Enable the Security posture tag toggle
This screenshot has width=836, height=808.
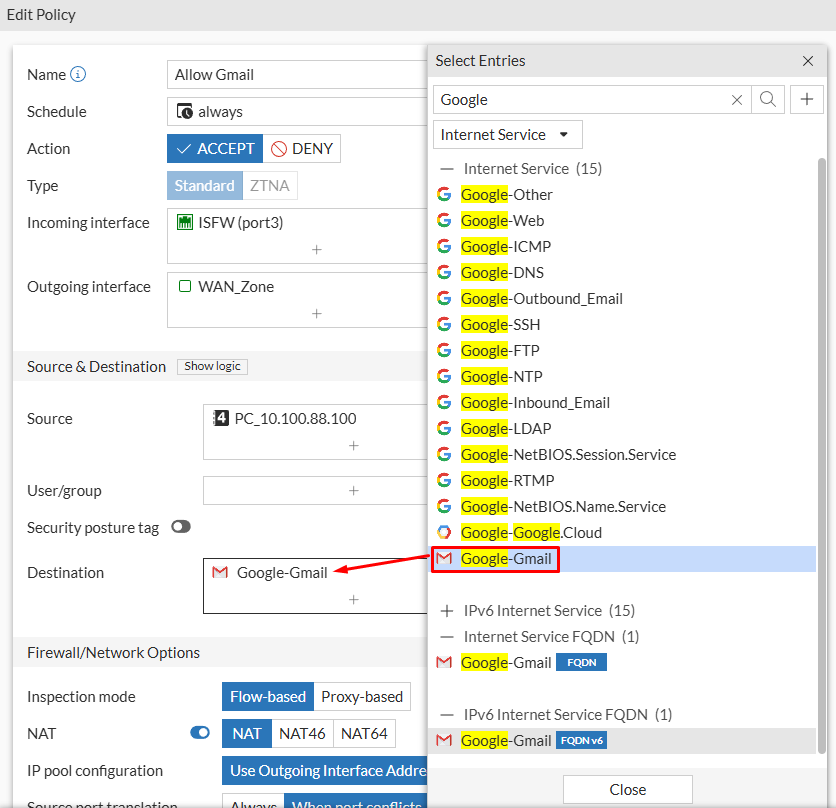click(181, 527)
